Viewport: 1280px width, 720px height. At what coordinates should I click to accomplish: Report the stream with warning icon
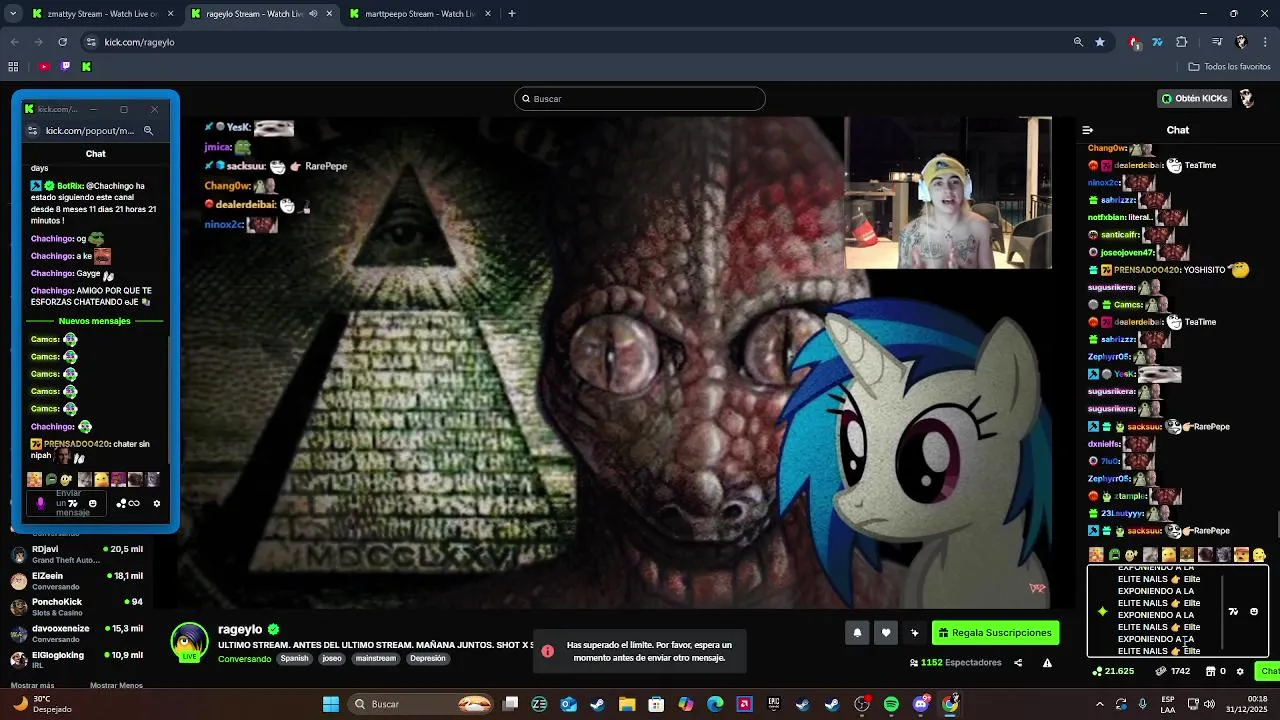pyautogui.click(x=1047, y=663)
